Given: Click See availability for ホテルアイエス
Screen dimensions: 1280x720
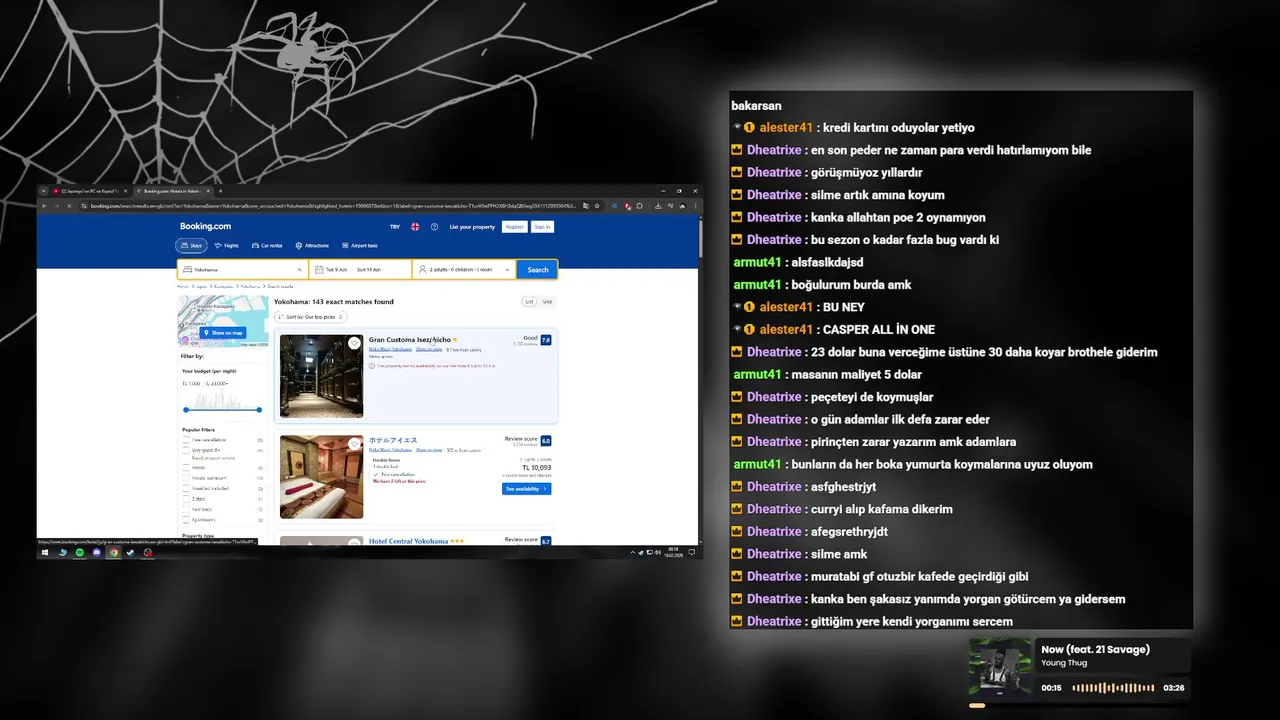Looking at the screenshot, I should [526, 489].
